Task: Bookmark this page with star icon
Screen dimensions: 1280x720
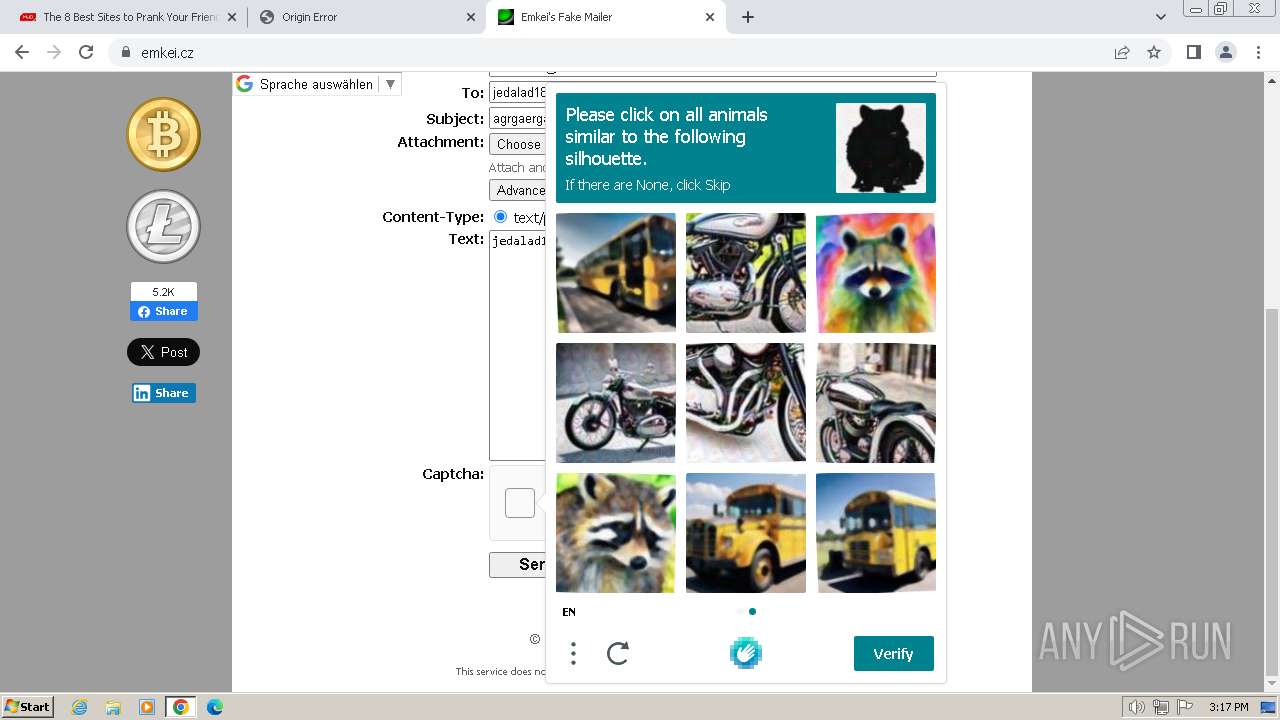Action: [1154, 53]
